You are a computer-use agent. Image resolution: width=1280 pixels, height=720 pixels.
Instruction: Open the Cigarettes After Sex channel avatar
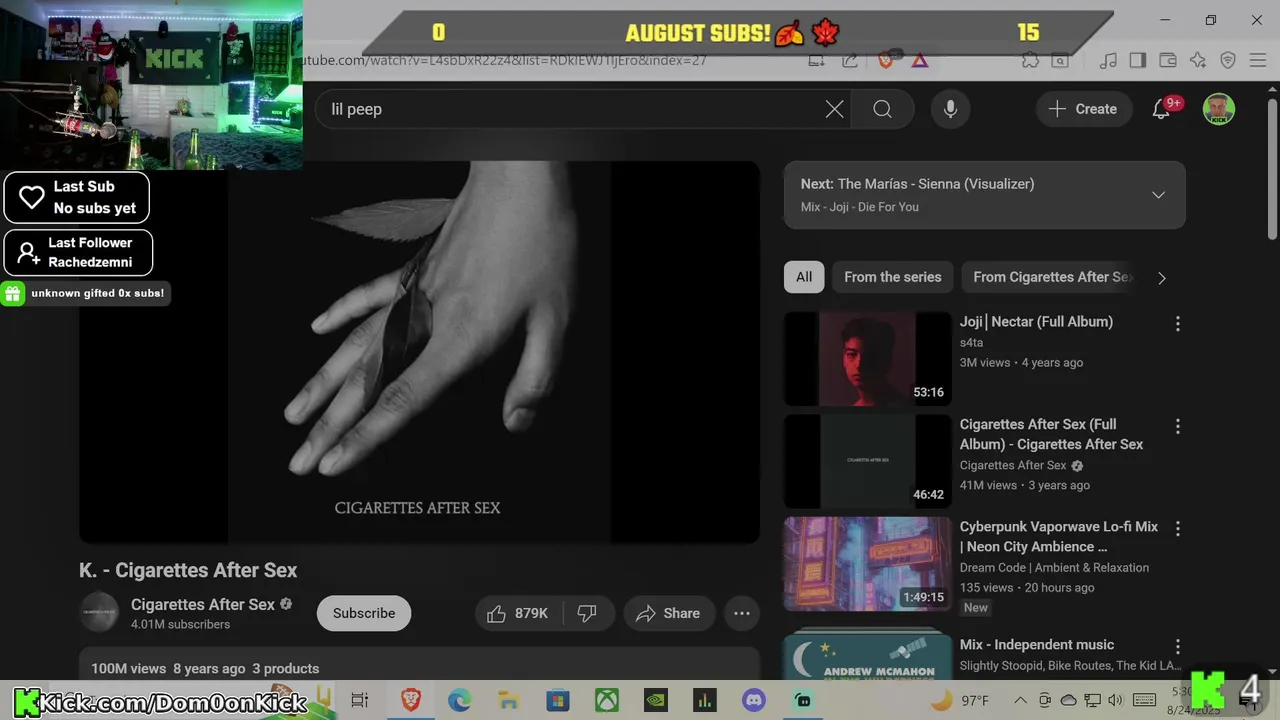[99, 613]
